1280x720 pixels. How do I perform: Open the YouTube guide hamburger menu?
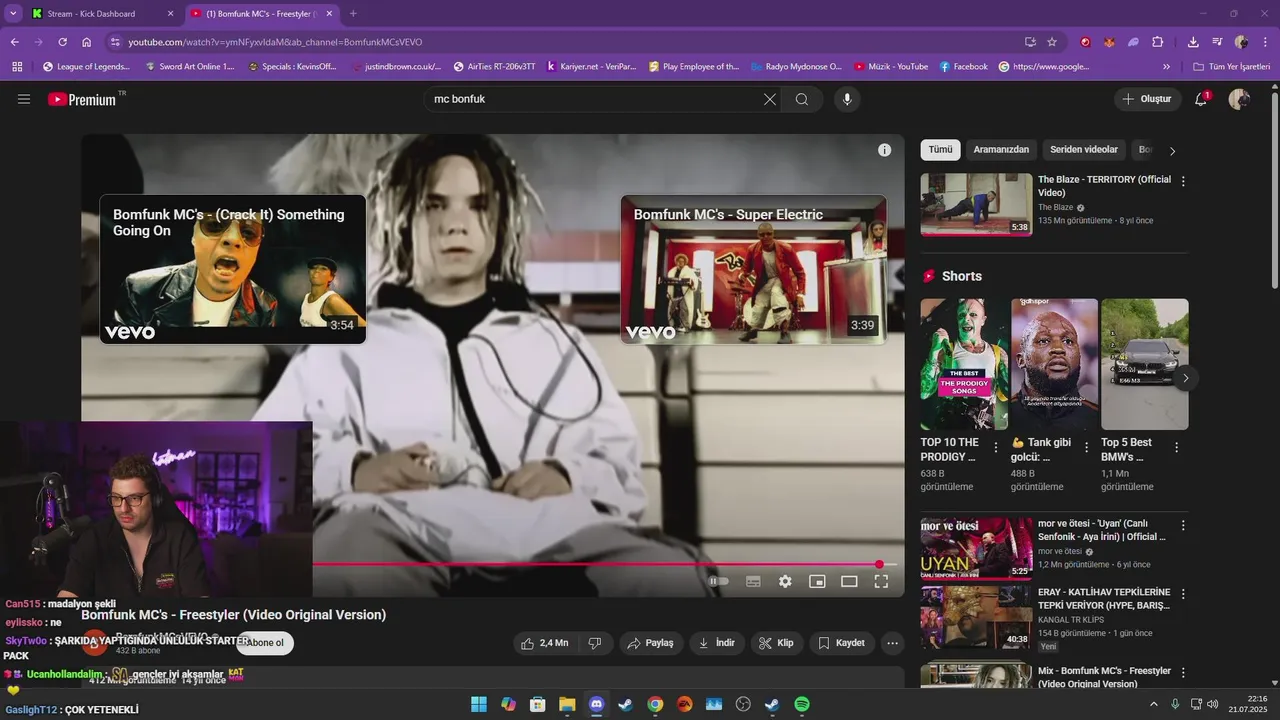(x=24, y=99)
